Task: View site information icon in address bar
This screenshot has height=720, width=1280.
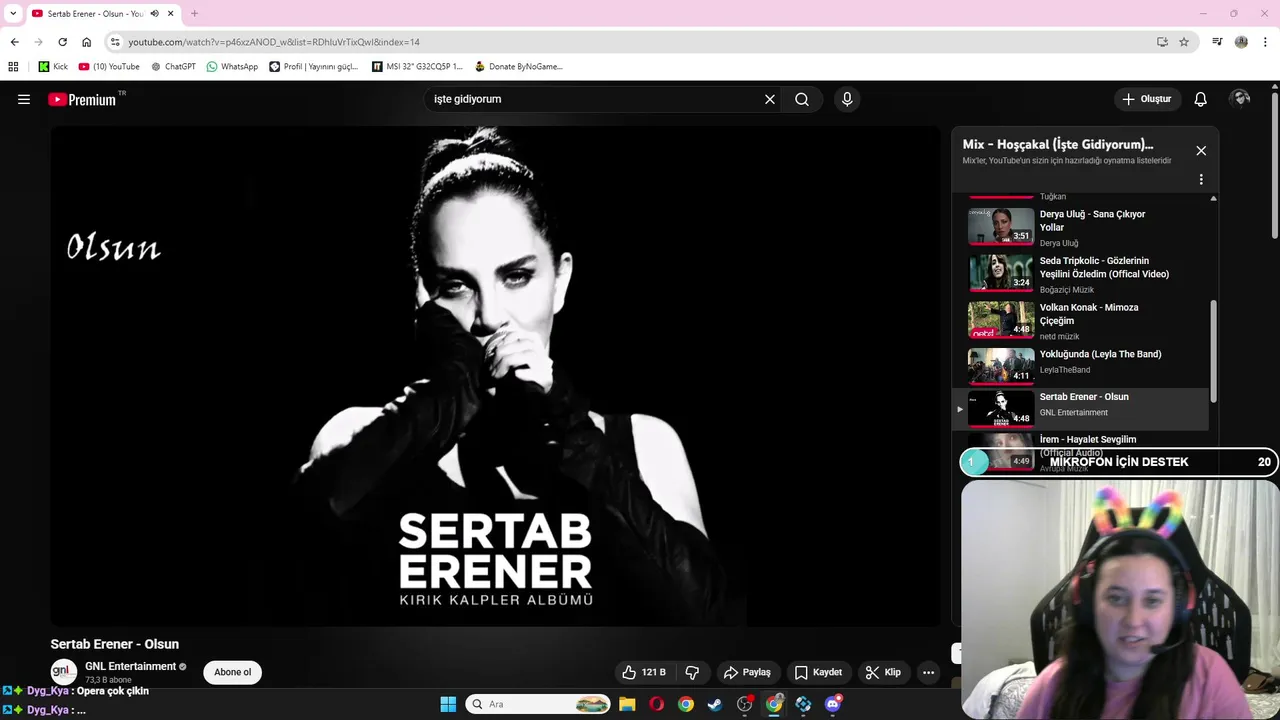Action: click(x=115, y=42)
